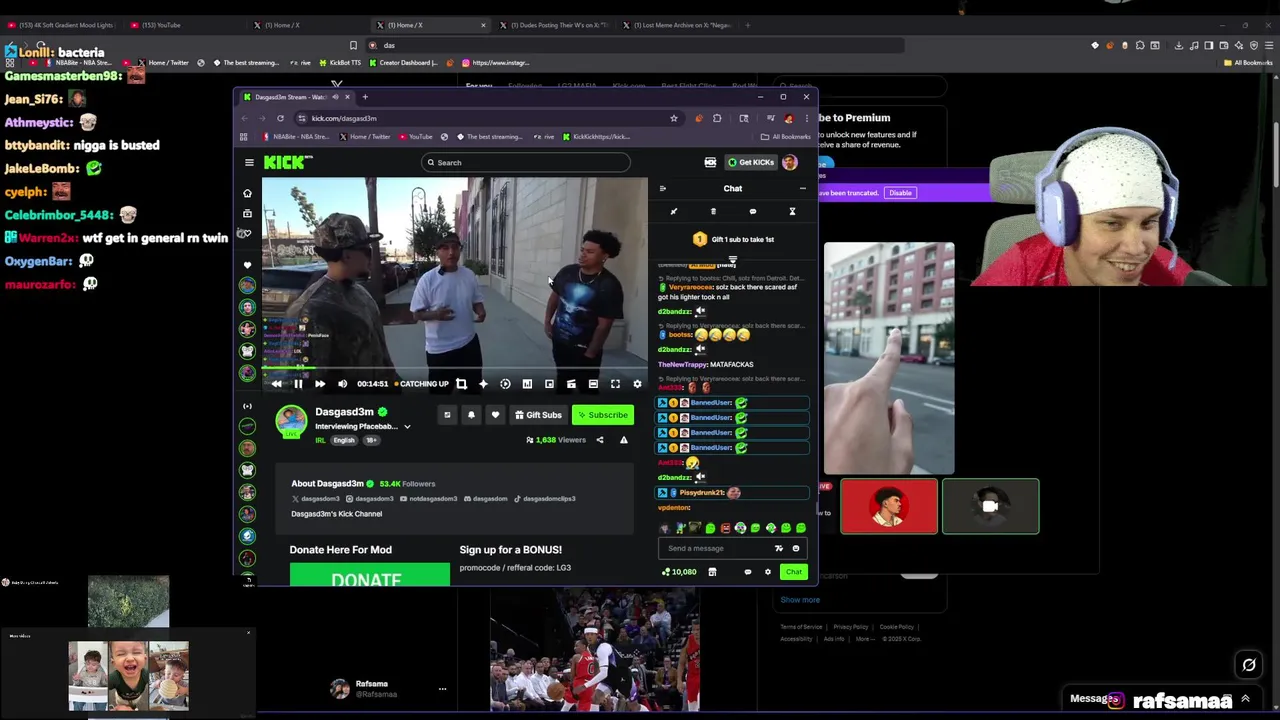The width and height of the screenshot is (1280, 720).
Task: Rewind the stream with back button
Action: (x=276, y=384)
